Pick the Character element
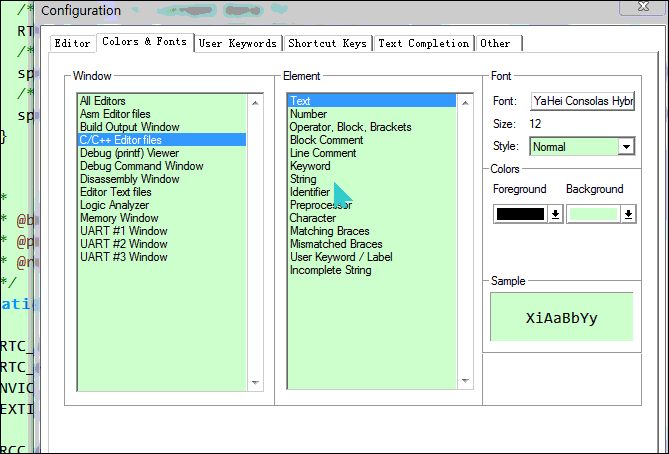669x454 pixels. point(372,218)
